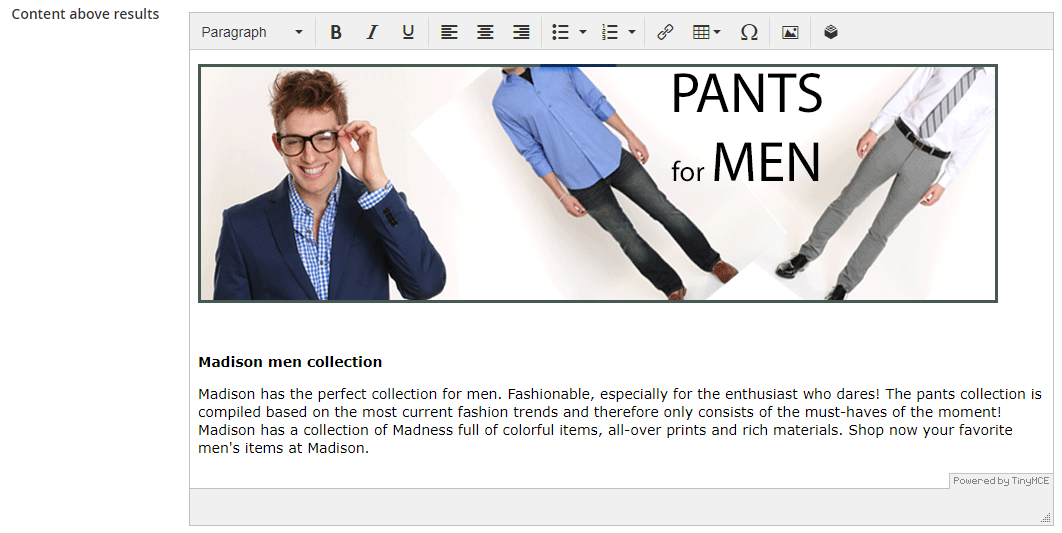Open the Paragraph format dropdown
This screenshot has width=1062, height=533.
click(251, 32)
